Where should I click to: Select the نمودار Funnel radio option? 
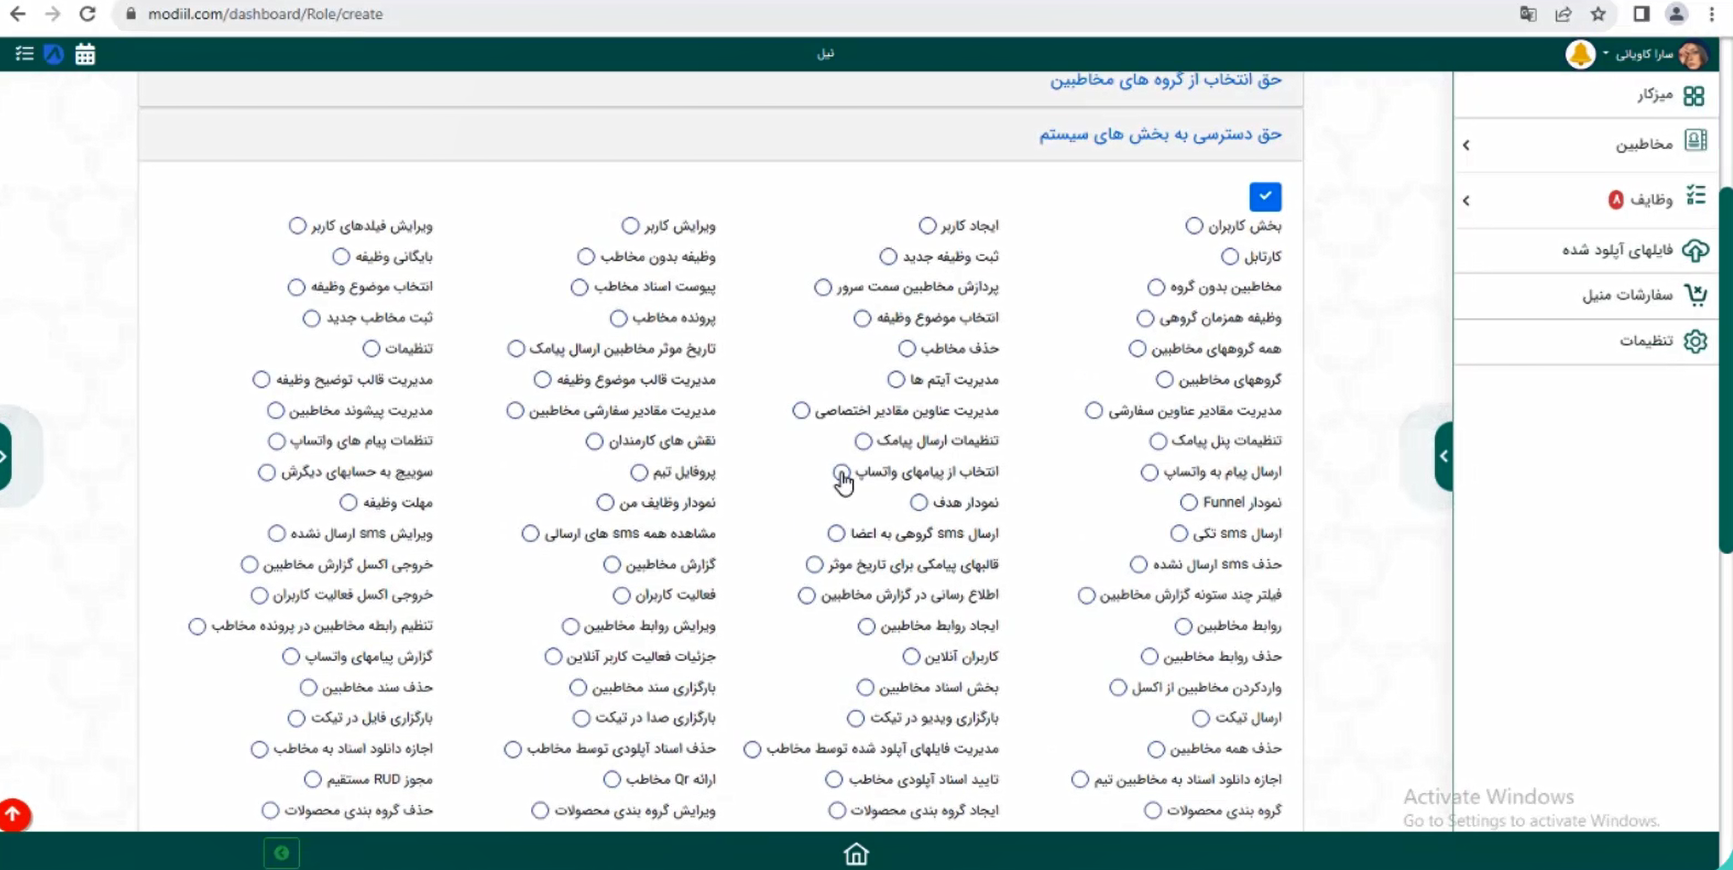click(1188, 503)
